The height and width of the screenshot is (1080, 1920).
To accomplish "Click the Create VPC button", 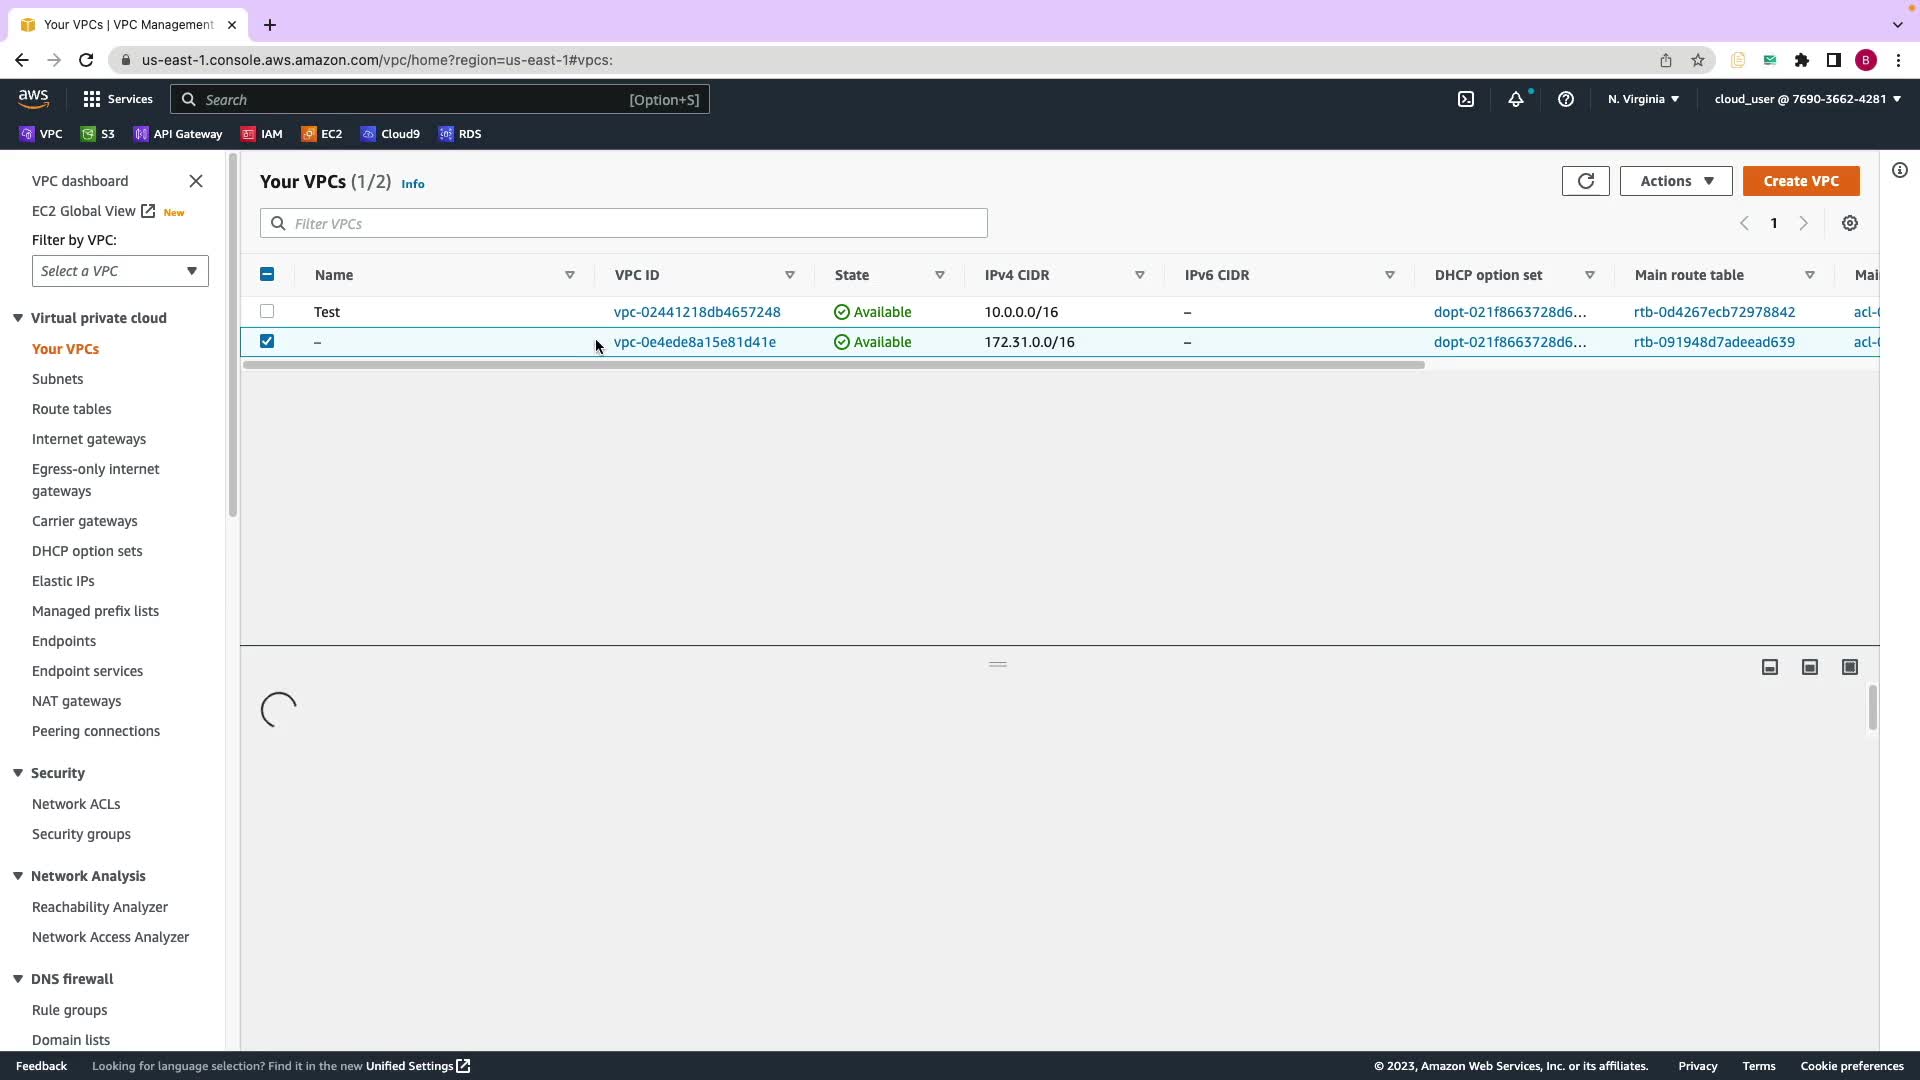I will click(x=1801, y=181).
